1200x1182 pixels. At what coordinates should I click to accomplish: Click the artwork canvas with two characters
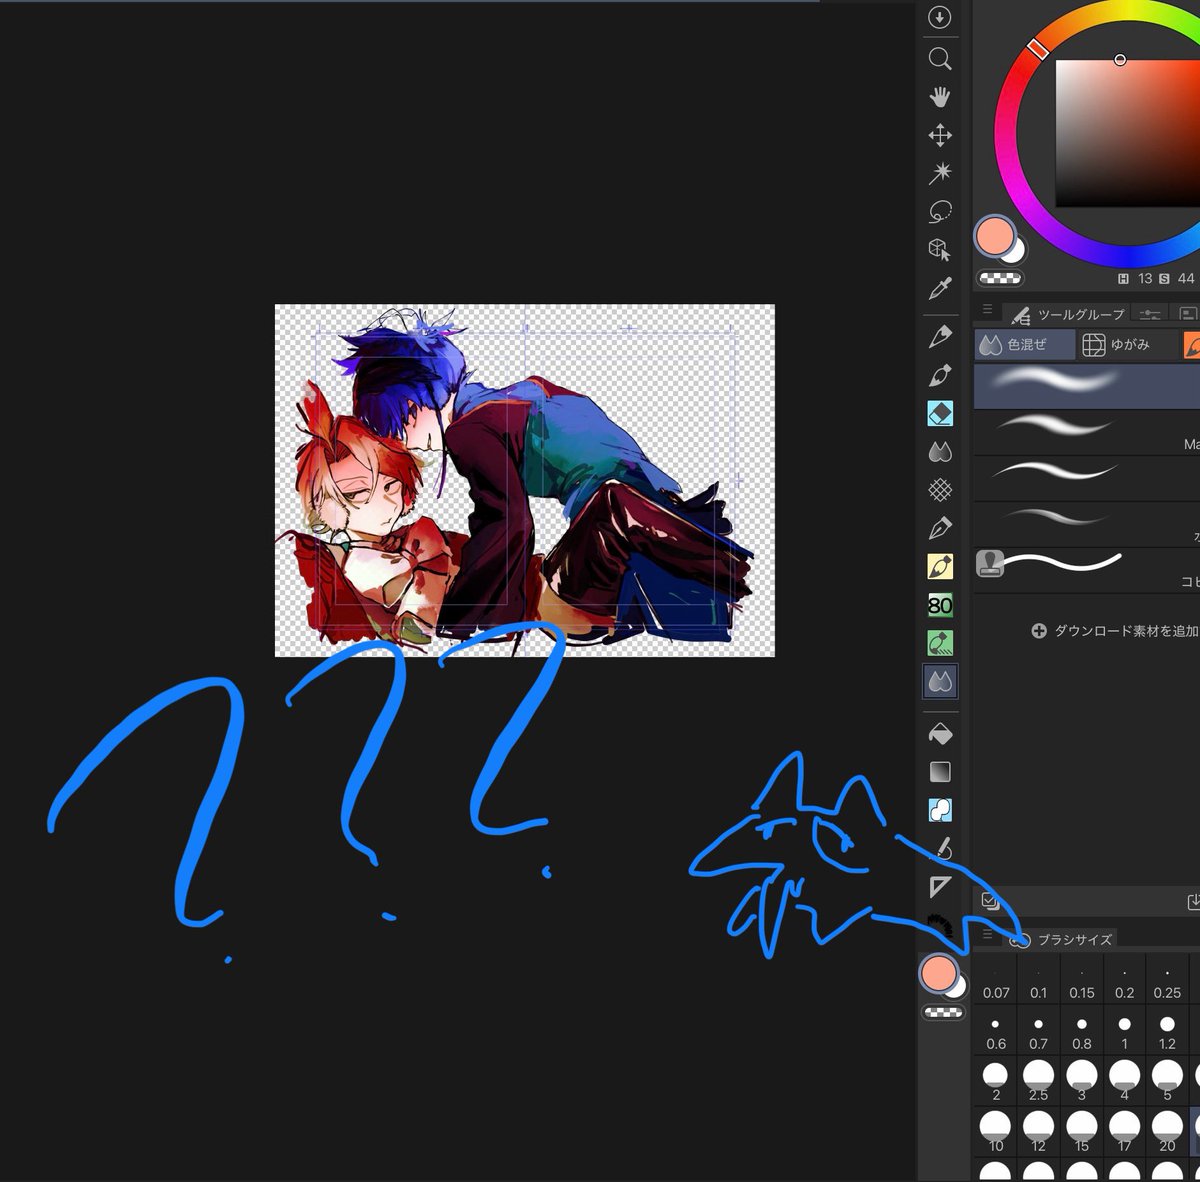click(525, 480)
